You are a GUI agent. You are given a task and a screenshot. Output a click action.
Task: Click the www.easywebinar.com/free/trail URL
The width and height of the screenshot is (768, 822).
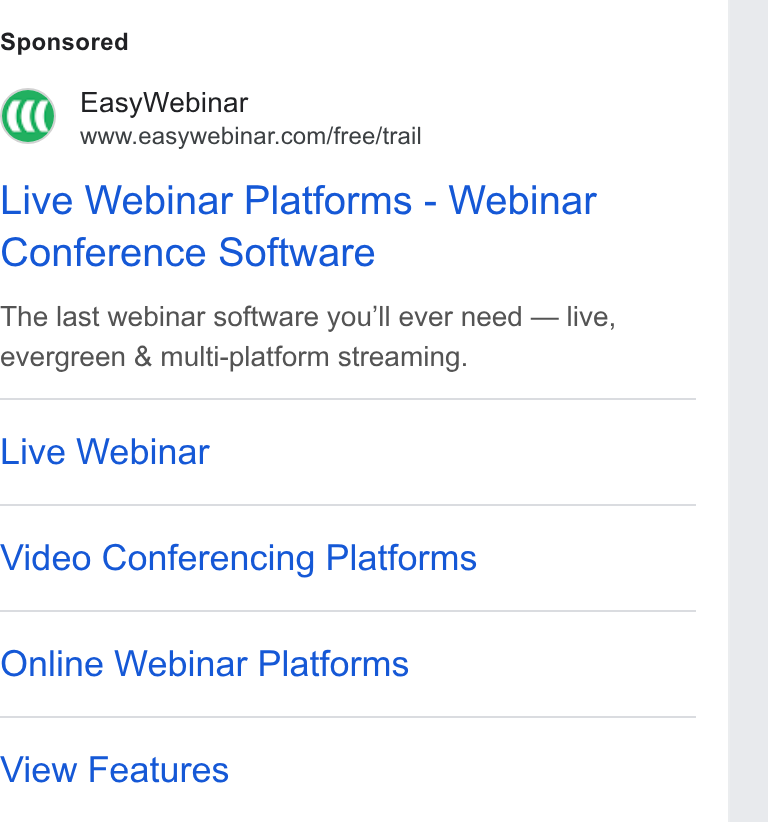[251, 136]
